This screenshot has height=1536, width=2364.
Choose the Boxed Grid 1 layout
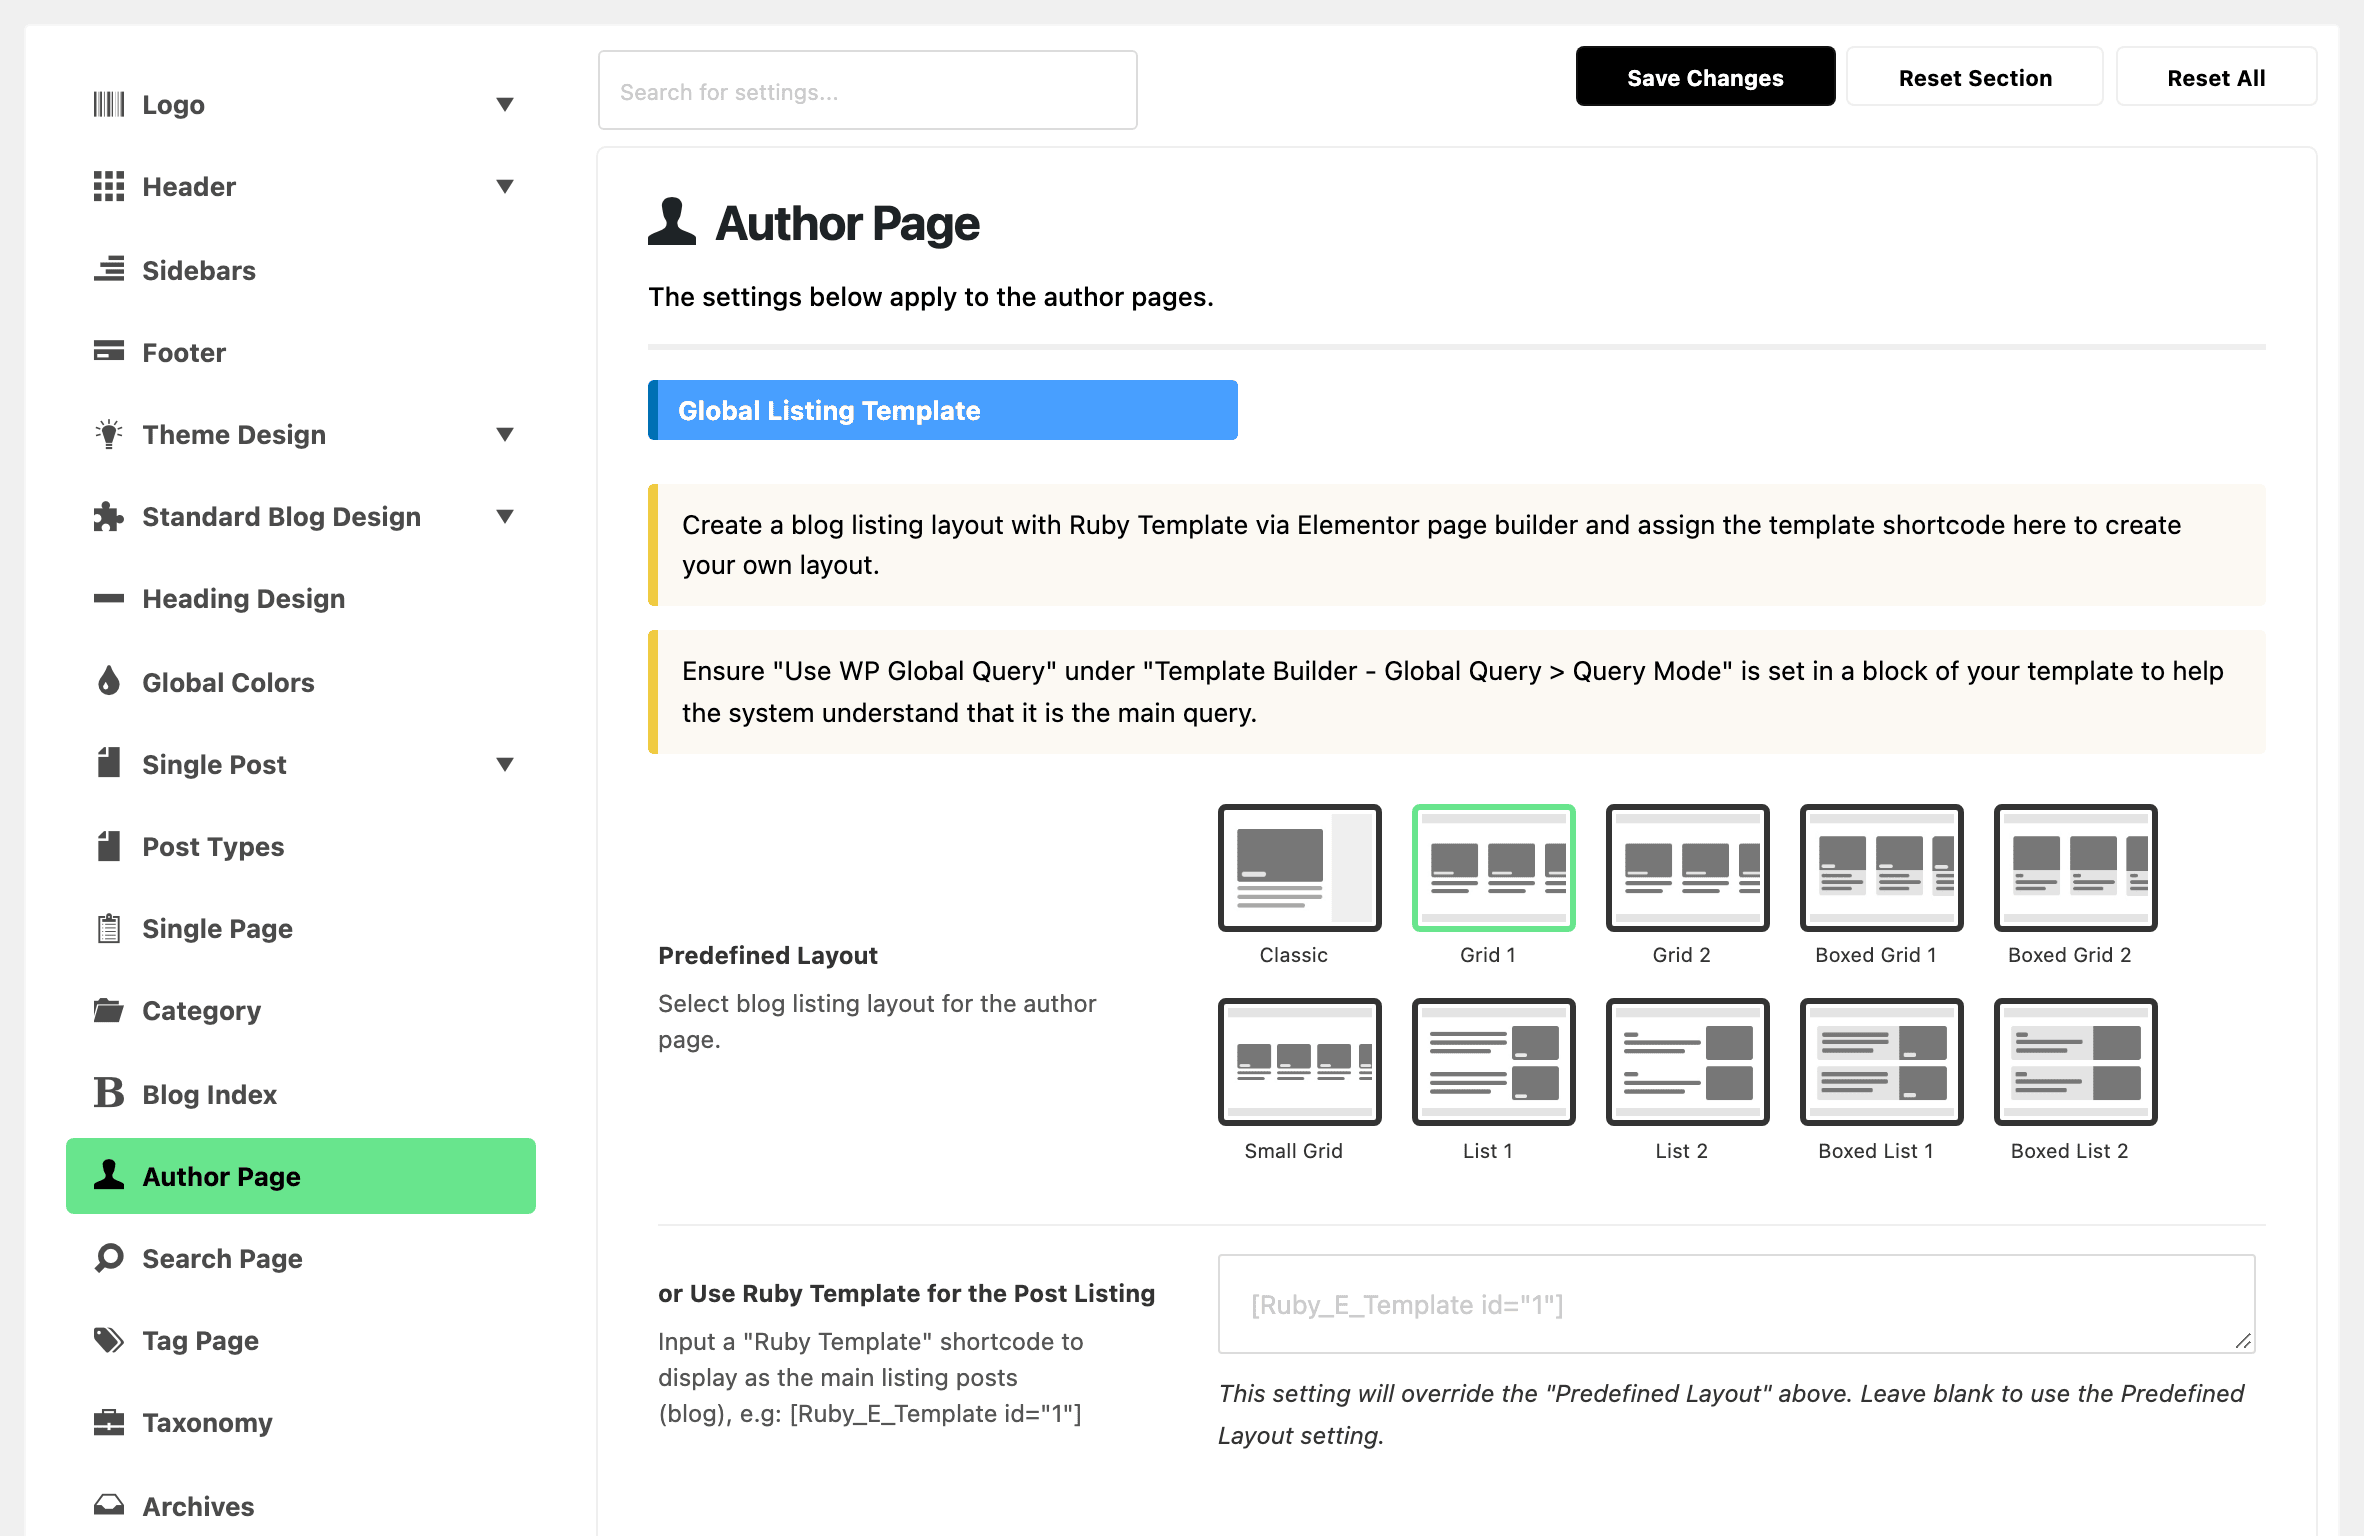(x=1881, y=868)
